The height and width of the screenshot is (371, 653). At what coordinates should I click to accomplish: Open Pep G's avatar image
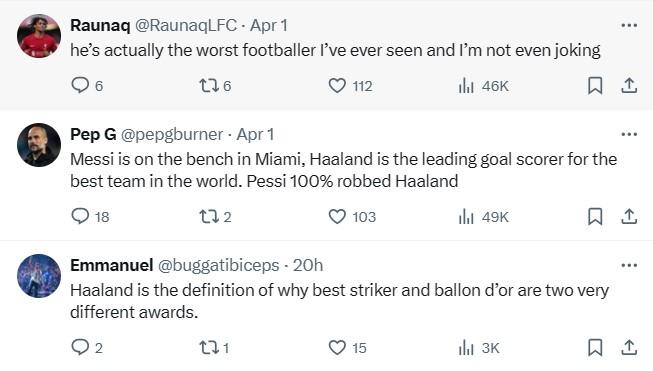click(x=39, y=145)
